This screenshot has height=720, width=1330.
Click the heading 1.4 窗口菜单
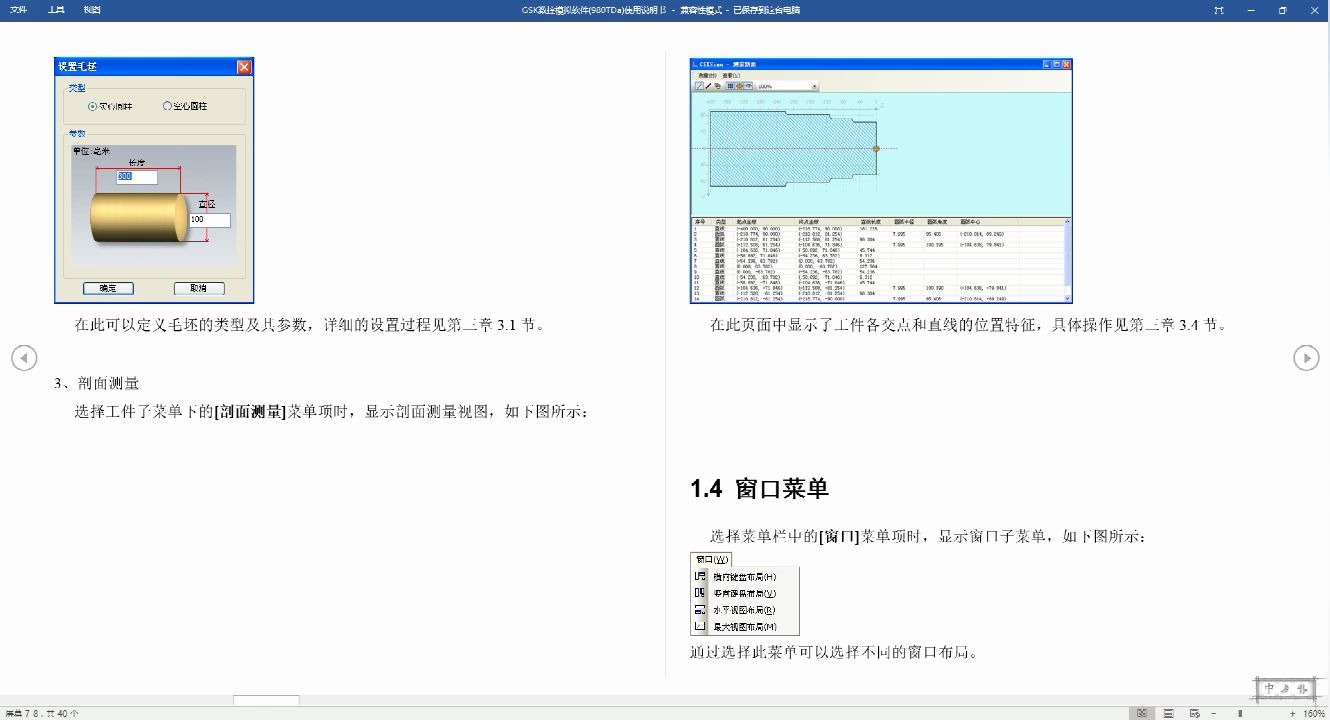coord(759,488)
